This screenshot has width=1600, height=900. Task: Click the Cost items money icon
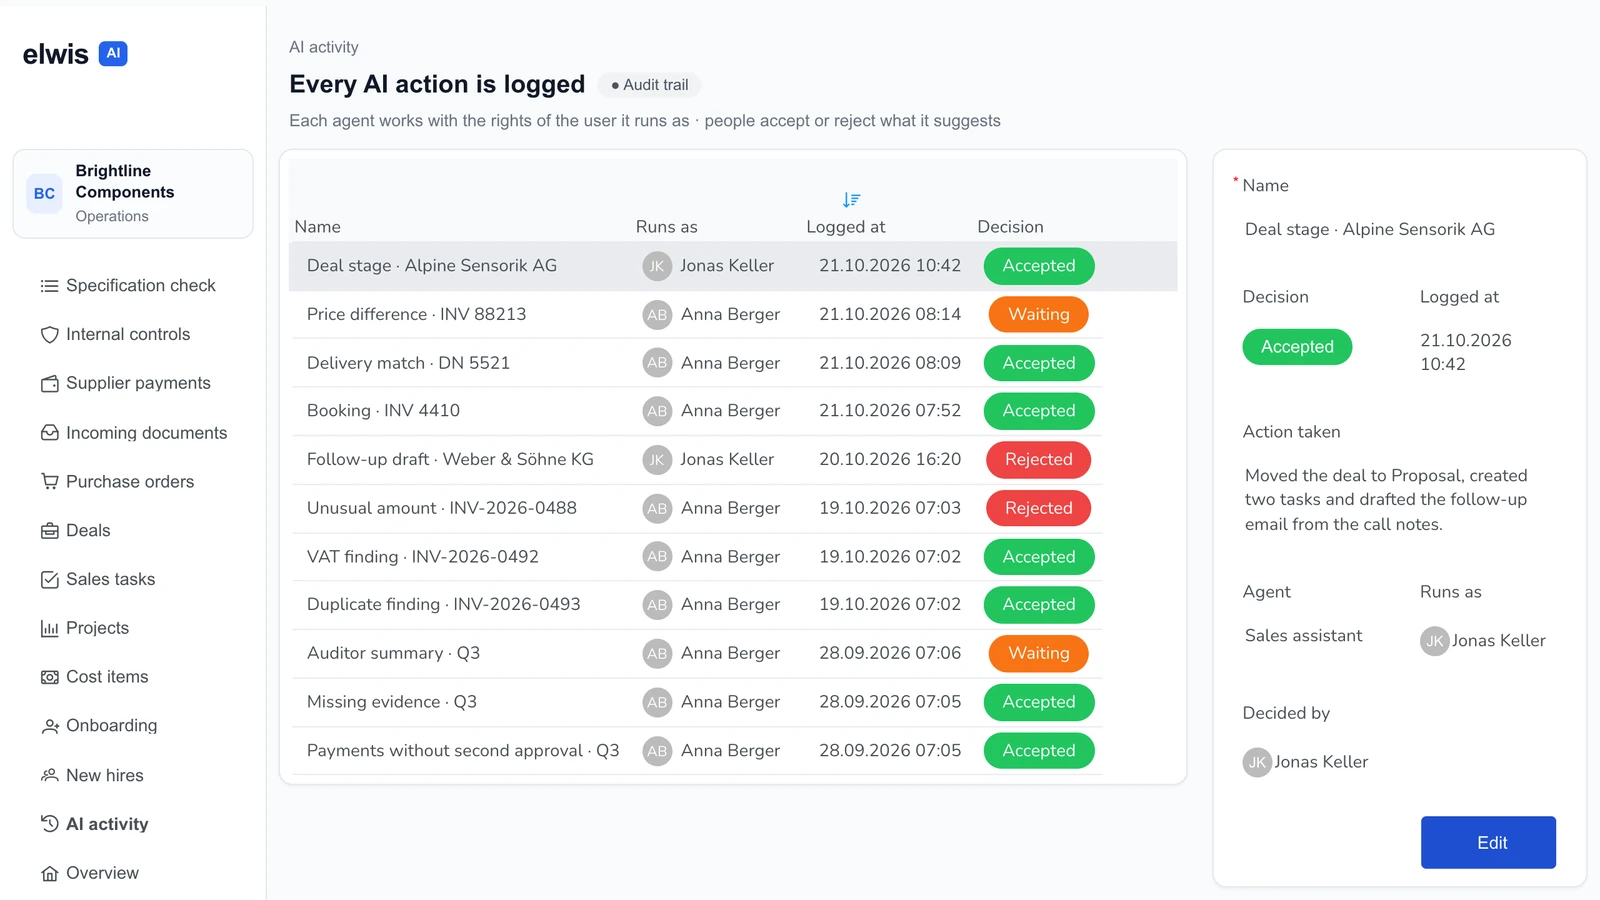coord(49,677)
